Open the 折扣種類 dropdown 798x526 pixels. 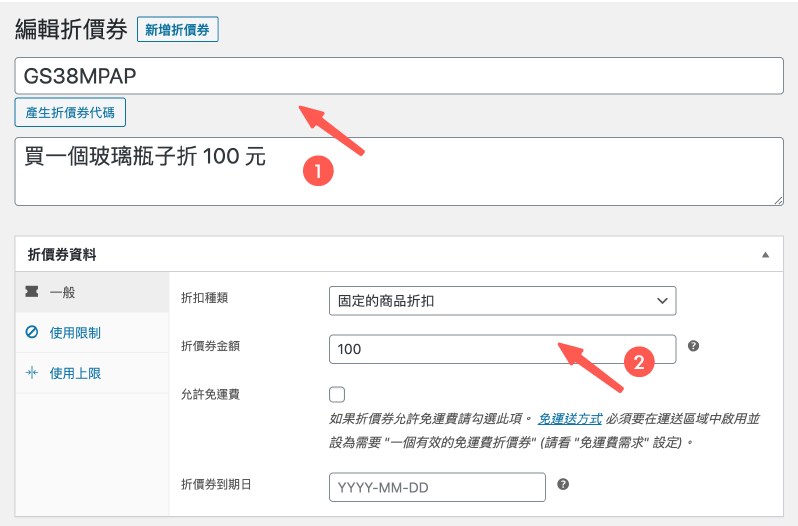pyautogui.click(x=502, y=300)
